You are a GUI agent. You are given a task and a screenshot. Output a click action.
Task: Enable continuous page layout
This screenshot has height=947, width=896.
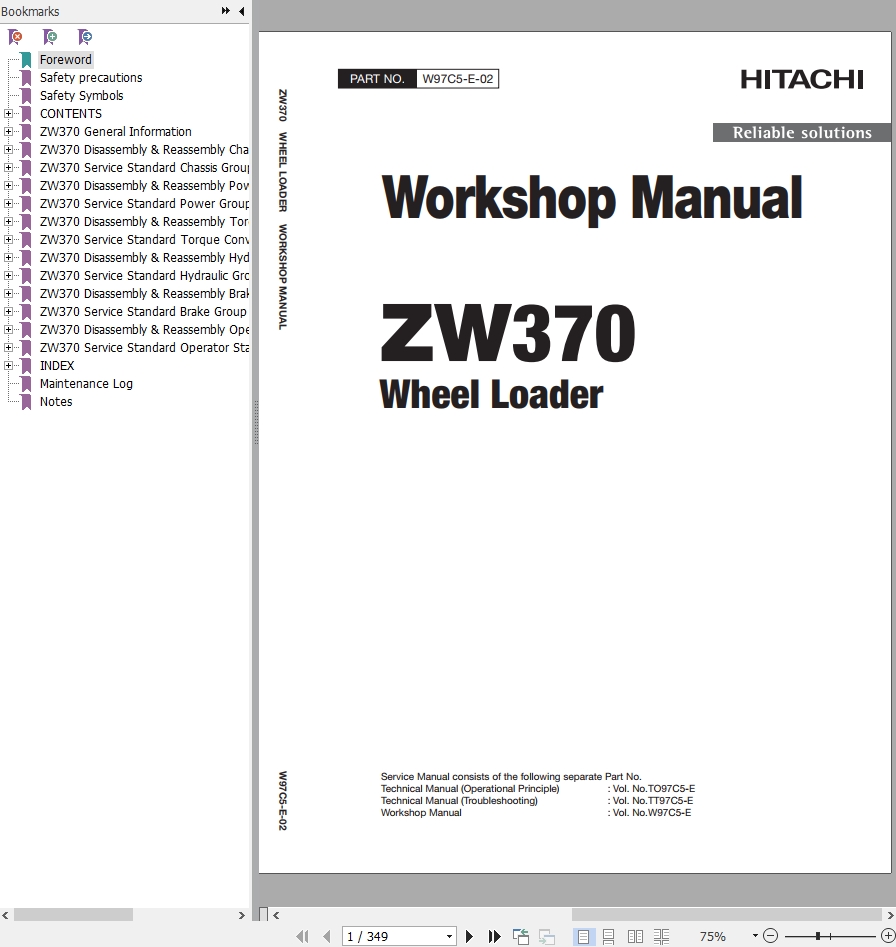click(x=609, y=936)
